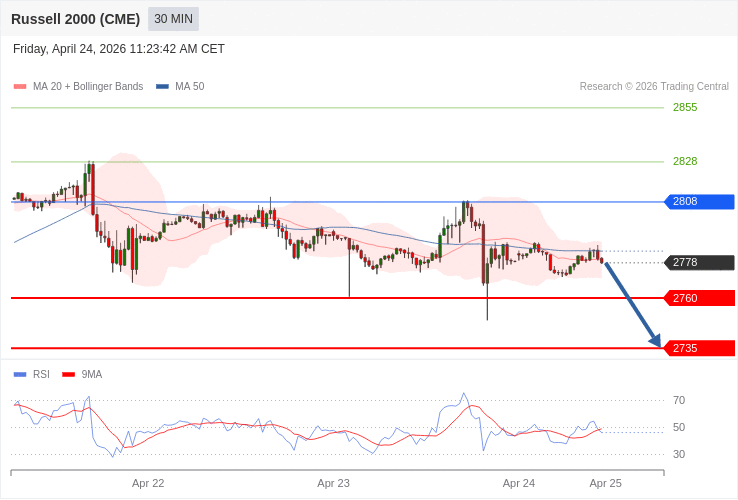
Task: Click the green 2855 resistance label
Action: click(x=685, y=107)
